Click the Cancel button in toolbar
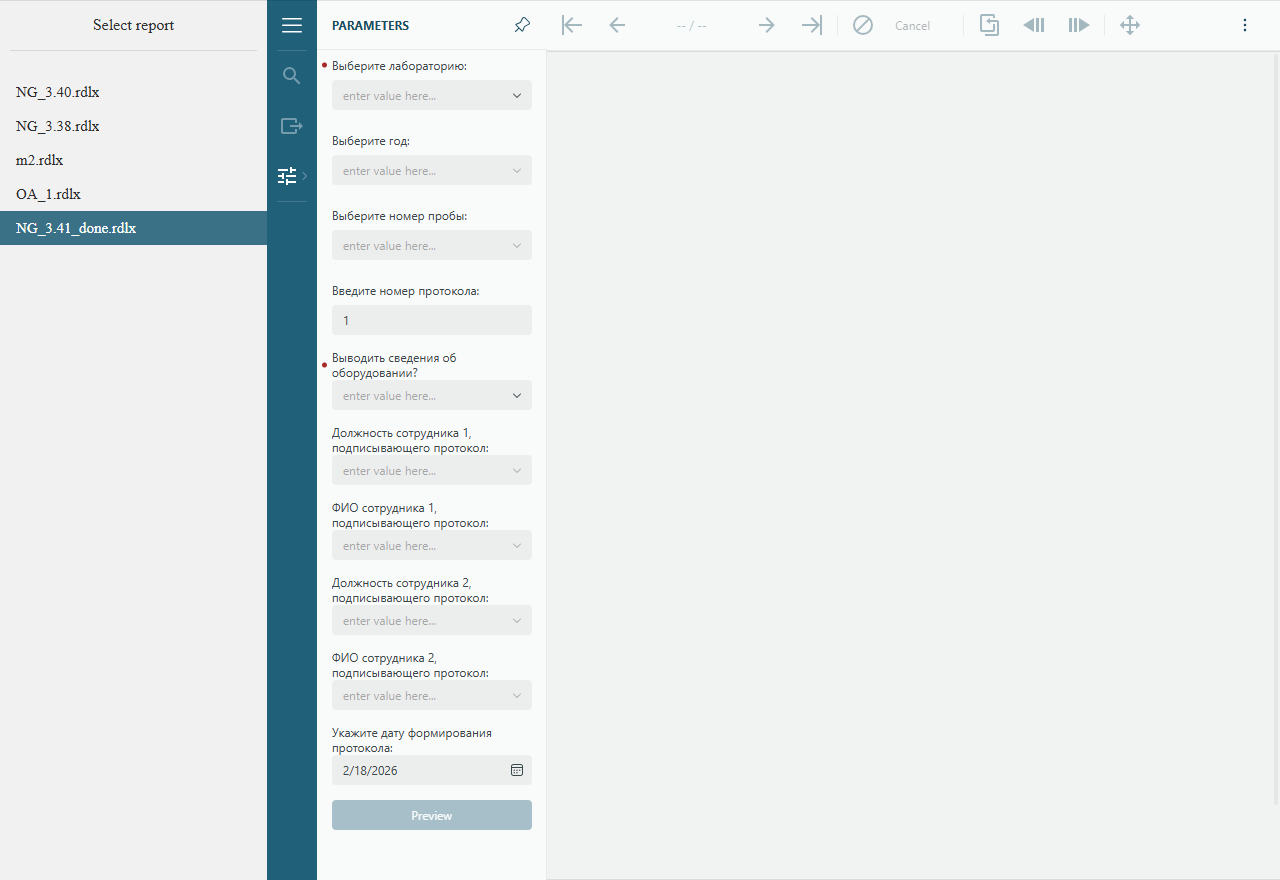Image resolution: width=1280 pixels, height=880 pixels. tap(911, 26)
